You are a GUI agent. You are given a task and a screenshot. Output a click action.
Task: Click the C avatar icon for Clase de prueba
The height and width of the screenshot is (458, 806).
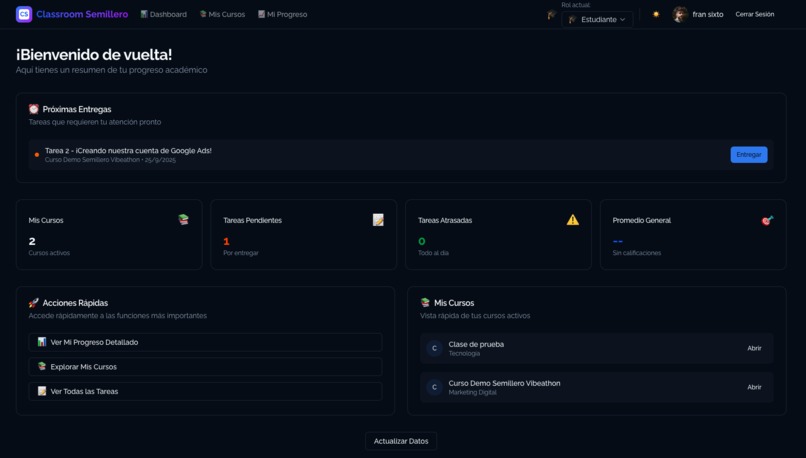tap(434, 348)
